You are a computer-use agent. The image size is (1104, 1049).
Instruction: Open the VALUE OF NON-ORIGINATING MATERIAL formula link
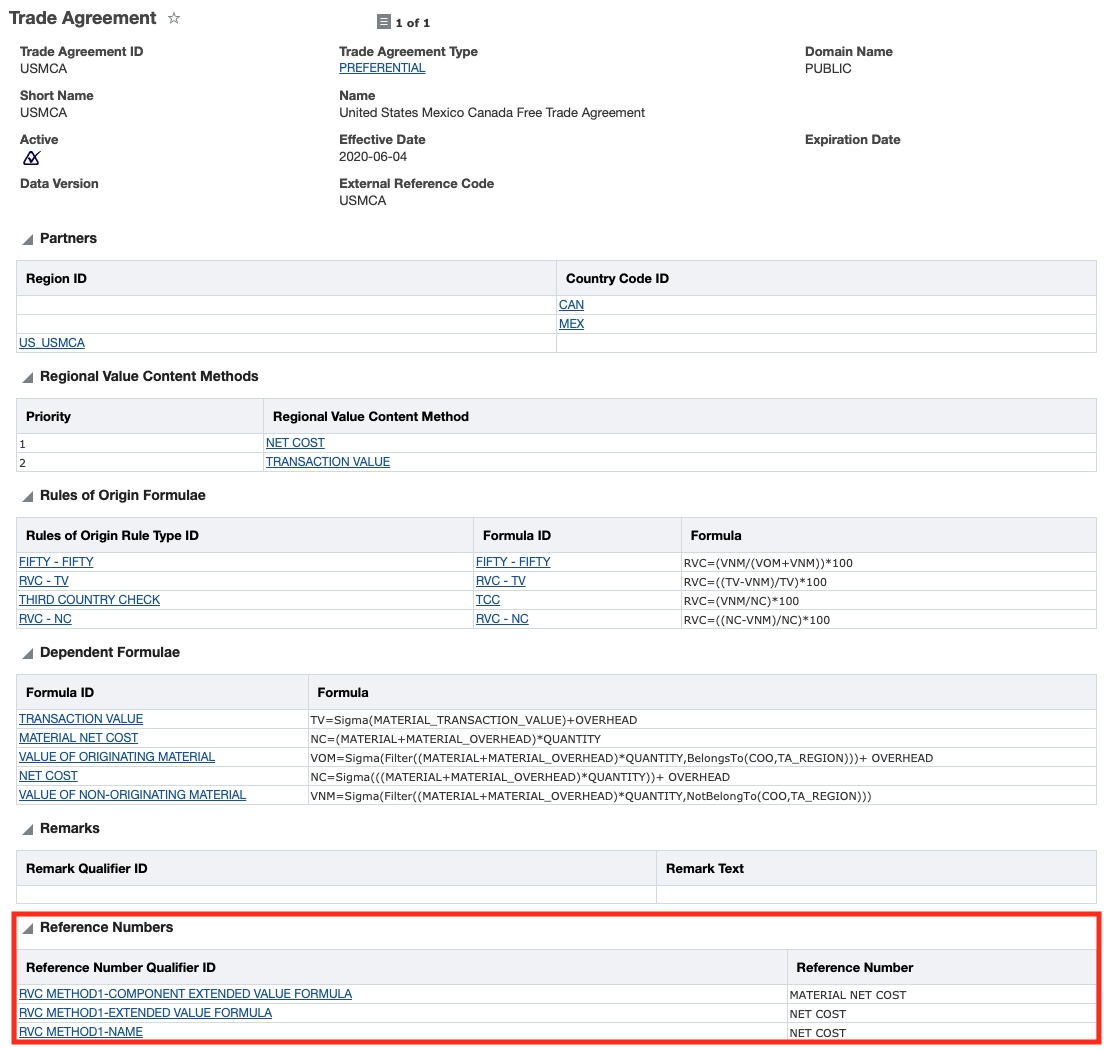coord(132,795)
